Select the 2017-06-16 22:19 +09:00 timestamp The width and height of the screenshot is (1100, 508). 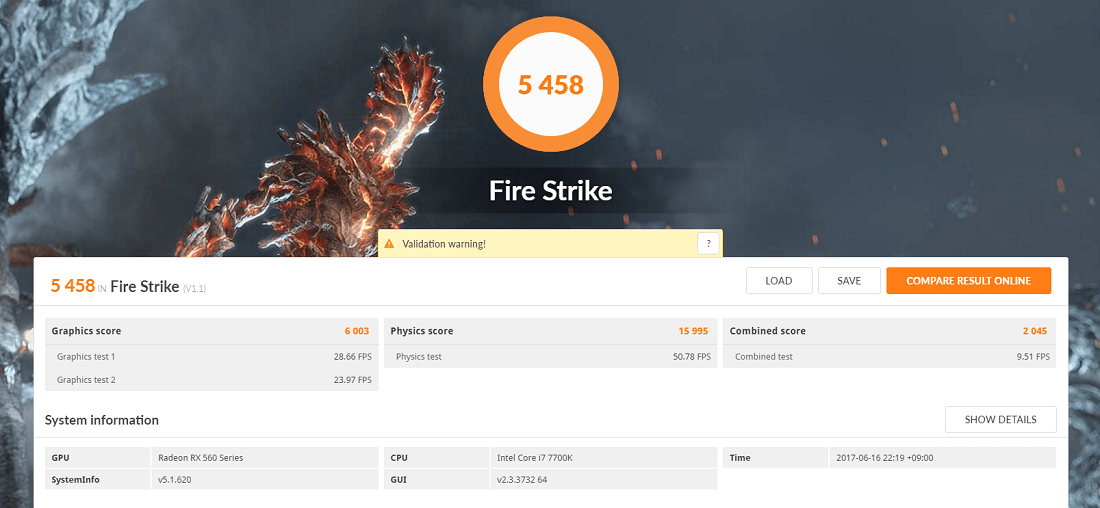884,458
